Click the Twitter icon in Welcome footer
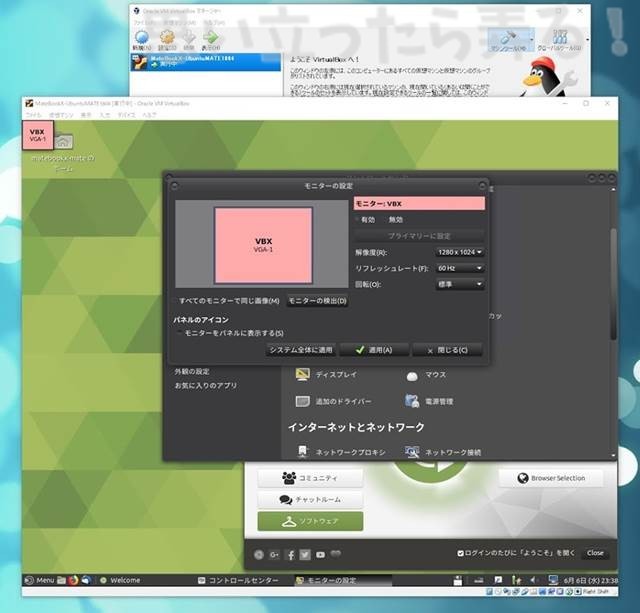The image size is (640, 613). pos(305,554)
